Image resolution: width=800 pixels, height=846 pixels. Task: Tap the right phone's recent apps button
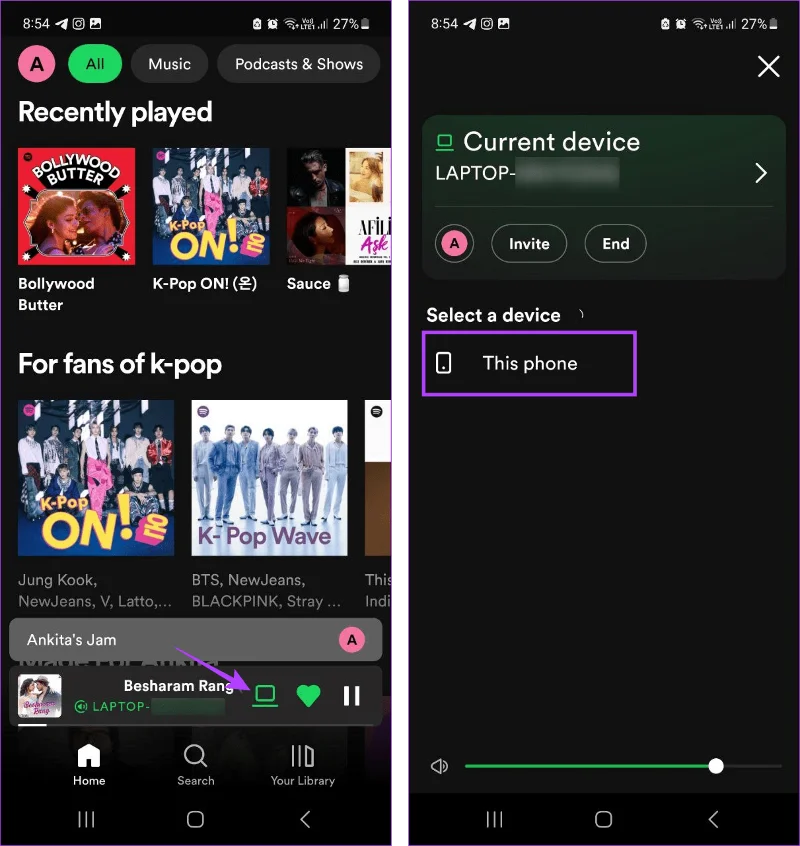coord(494,819)
